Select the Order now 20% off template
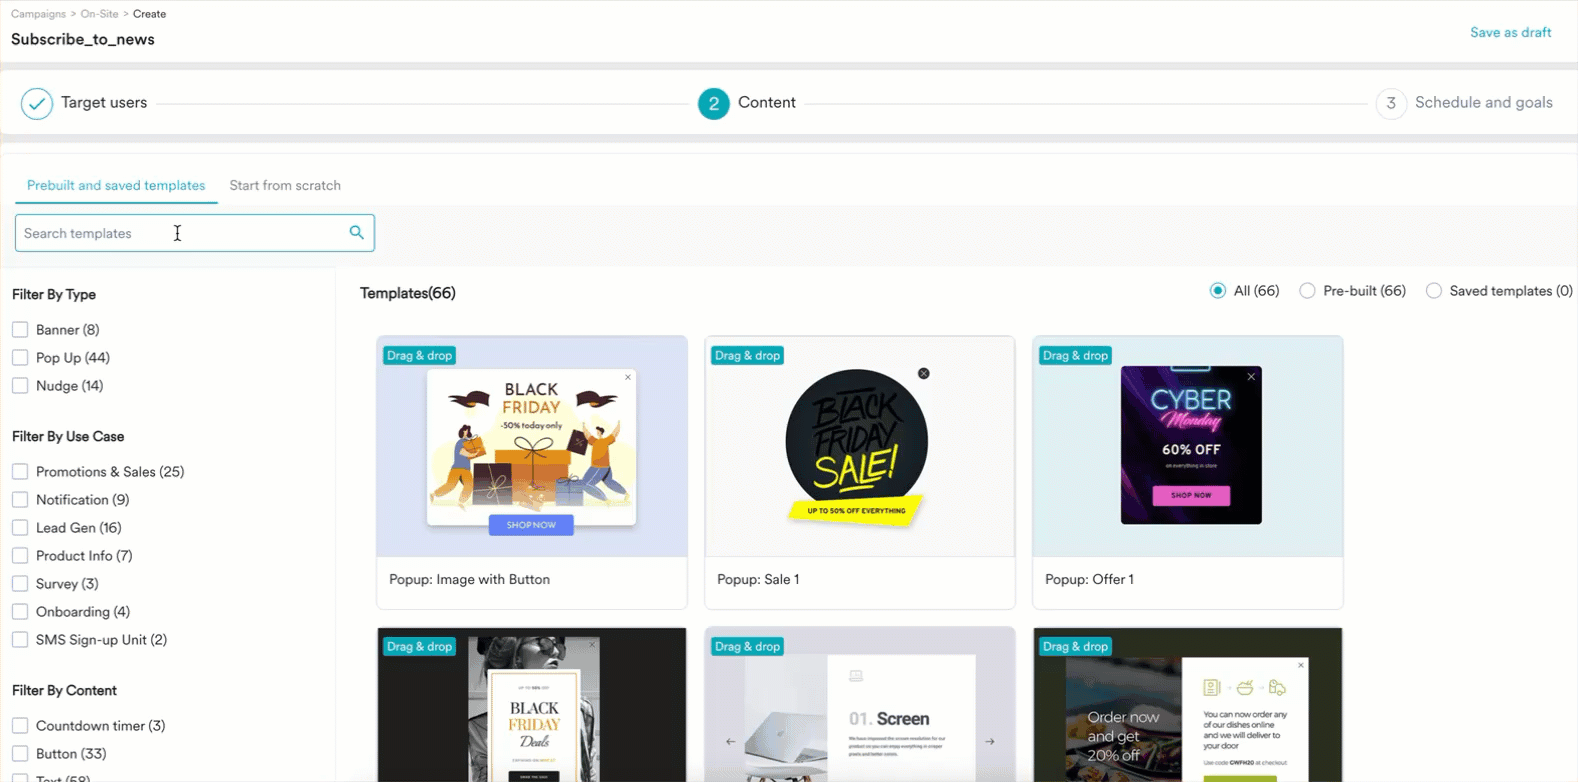1578x782 pixels. tap(1188, 705)
